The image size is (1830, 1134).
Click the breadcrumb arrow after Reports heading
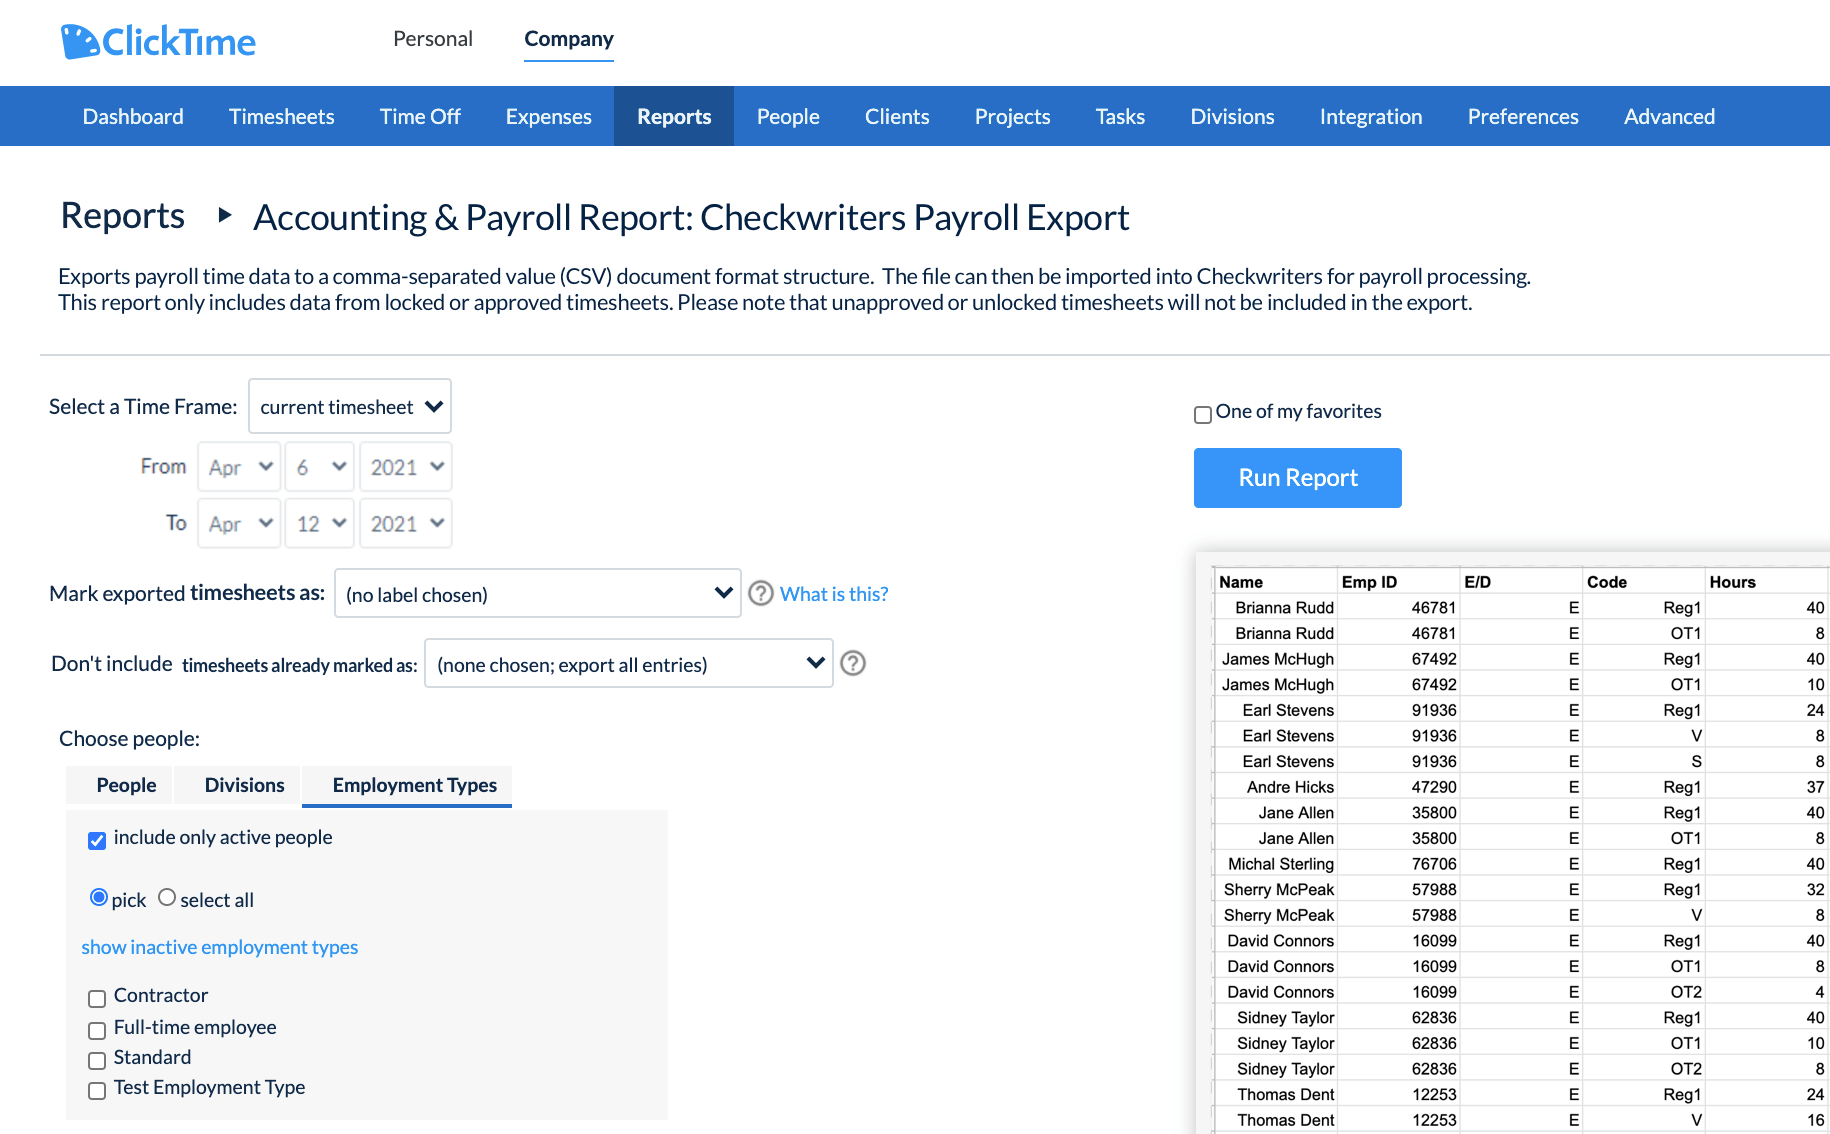225,215
